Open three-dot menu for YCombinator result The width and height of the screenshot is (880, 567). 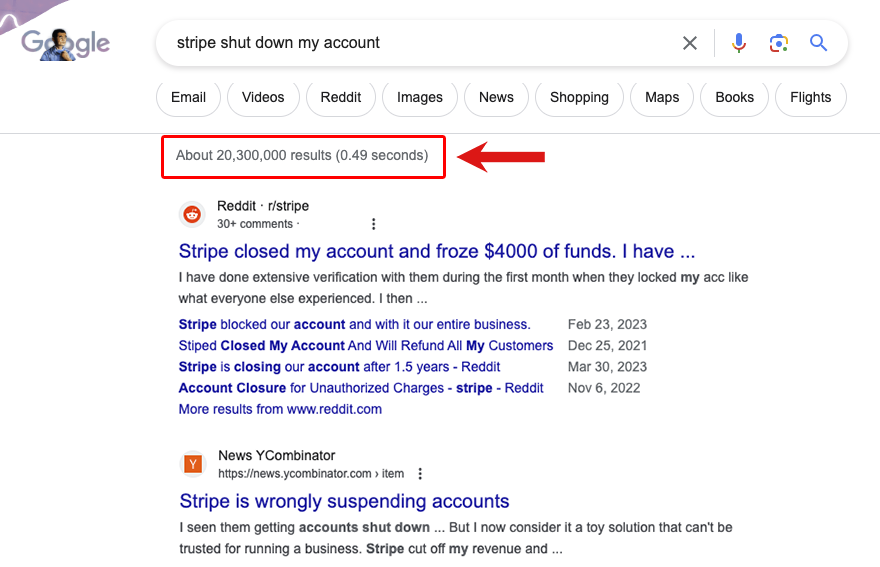(420, 474)
